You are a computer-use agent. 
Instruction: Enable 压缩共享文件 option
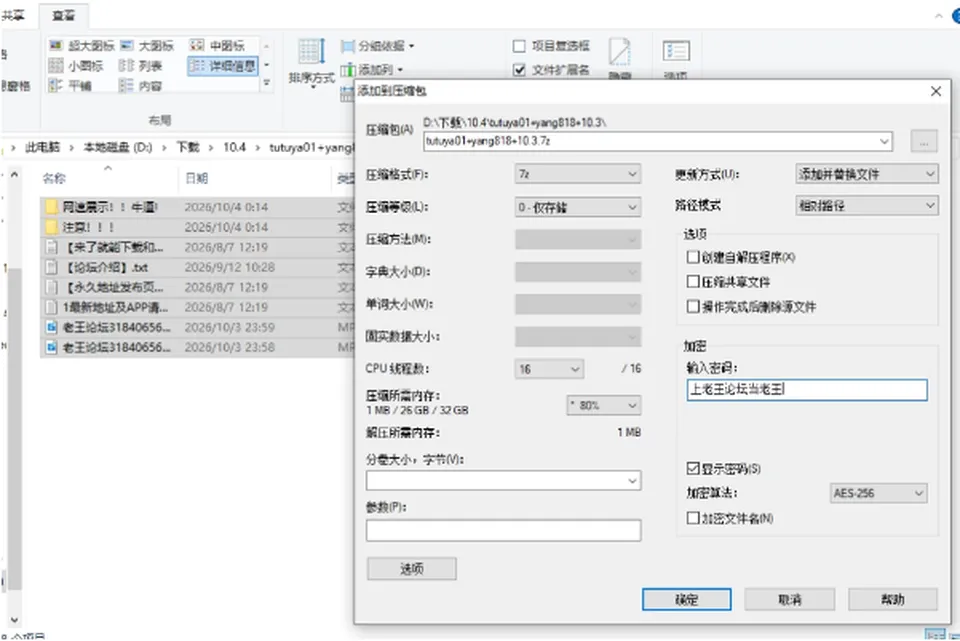(x=693, y=282)
